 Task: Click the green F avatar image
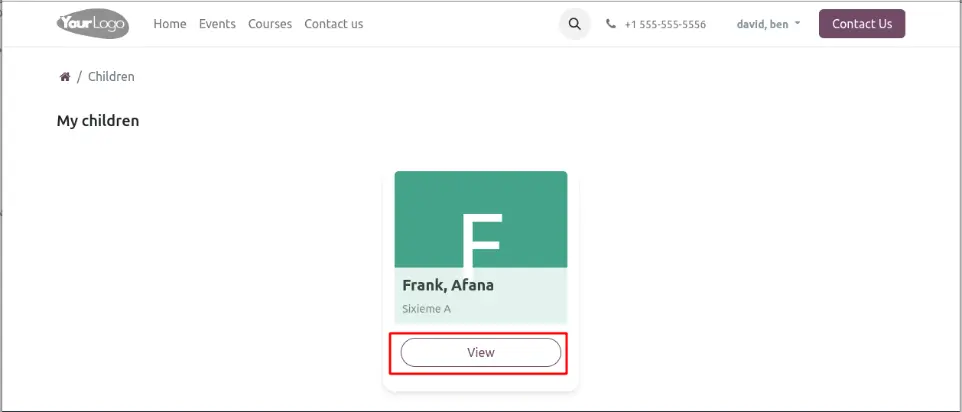tap(481, 220)
